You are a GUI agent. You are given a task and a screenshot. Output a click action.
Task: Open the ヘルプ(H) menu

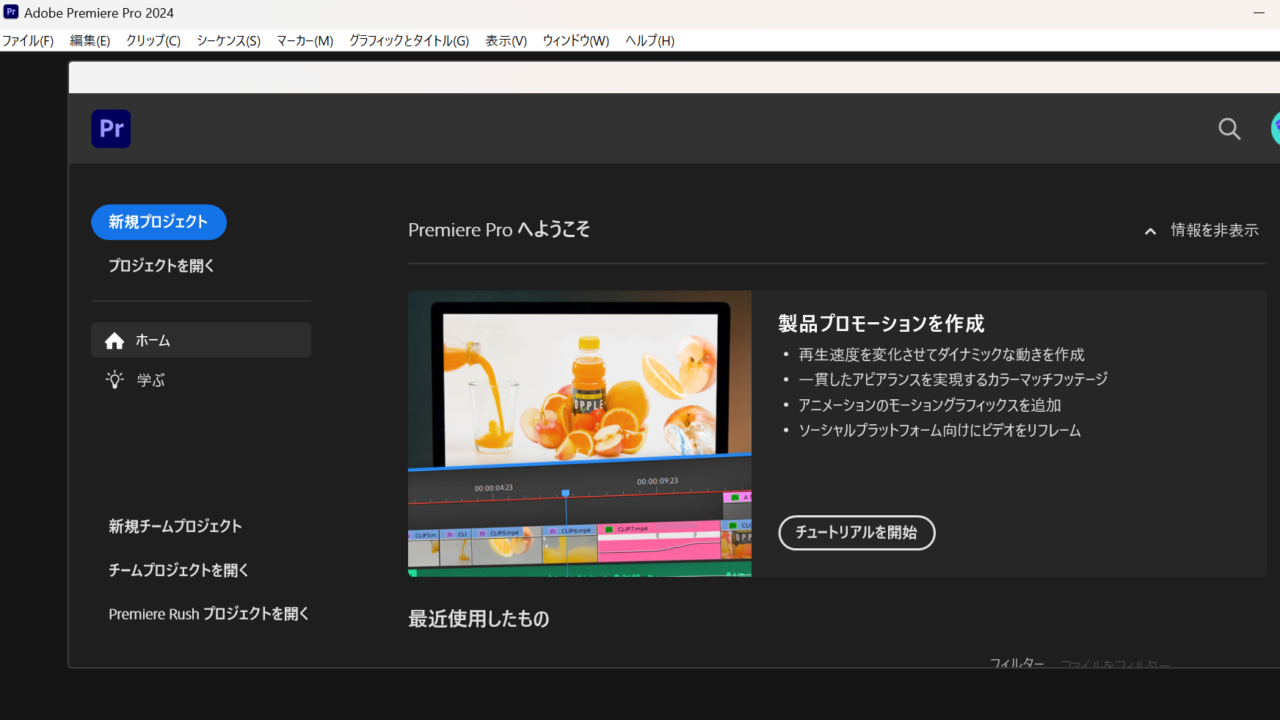tap(650, 41)
